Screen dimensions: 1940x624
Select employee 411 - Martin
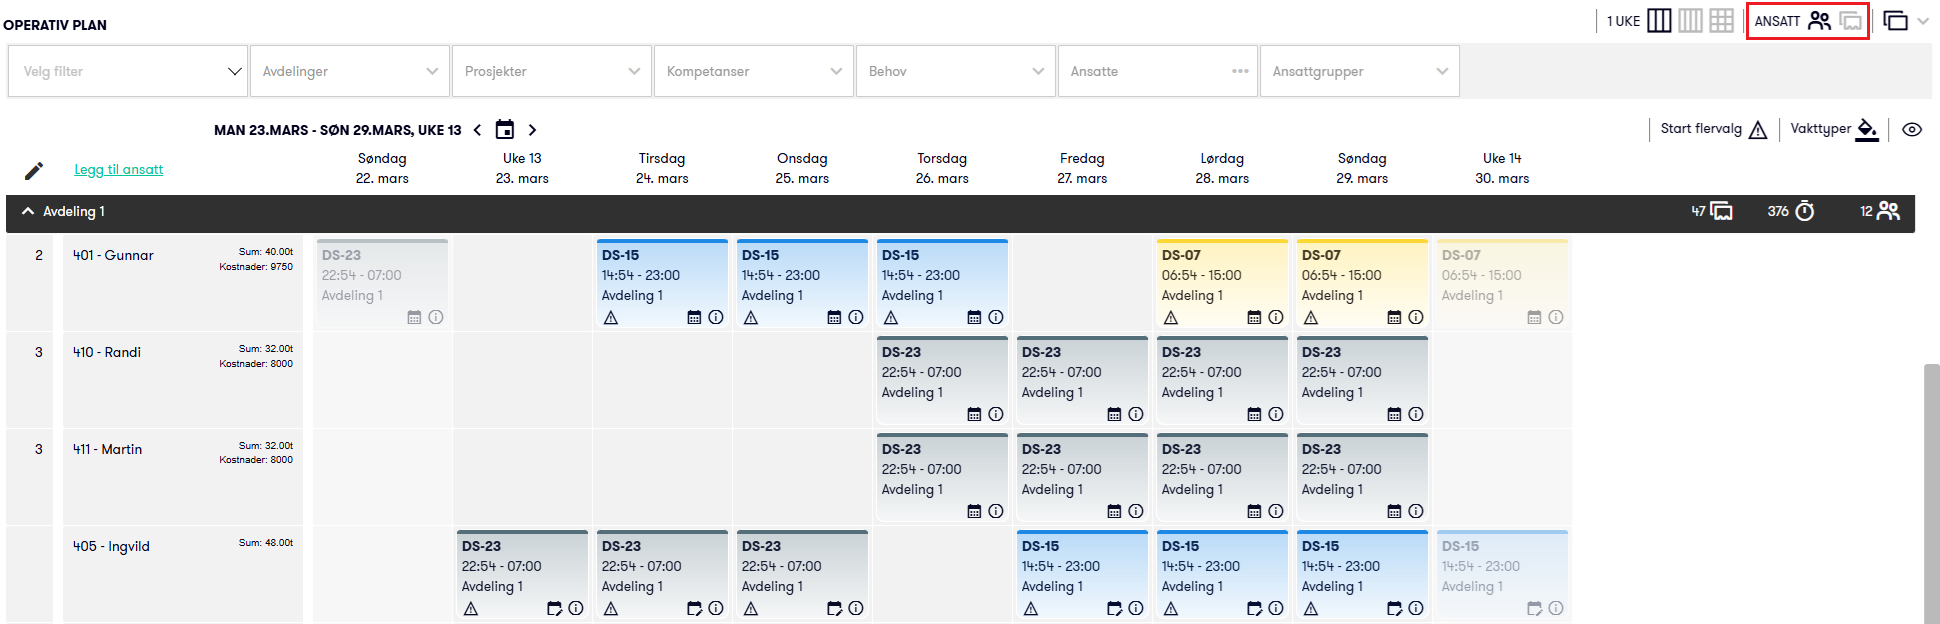coord(107,449)
